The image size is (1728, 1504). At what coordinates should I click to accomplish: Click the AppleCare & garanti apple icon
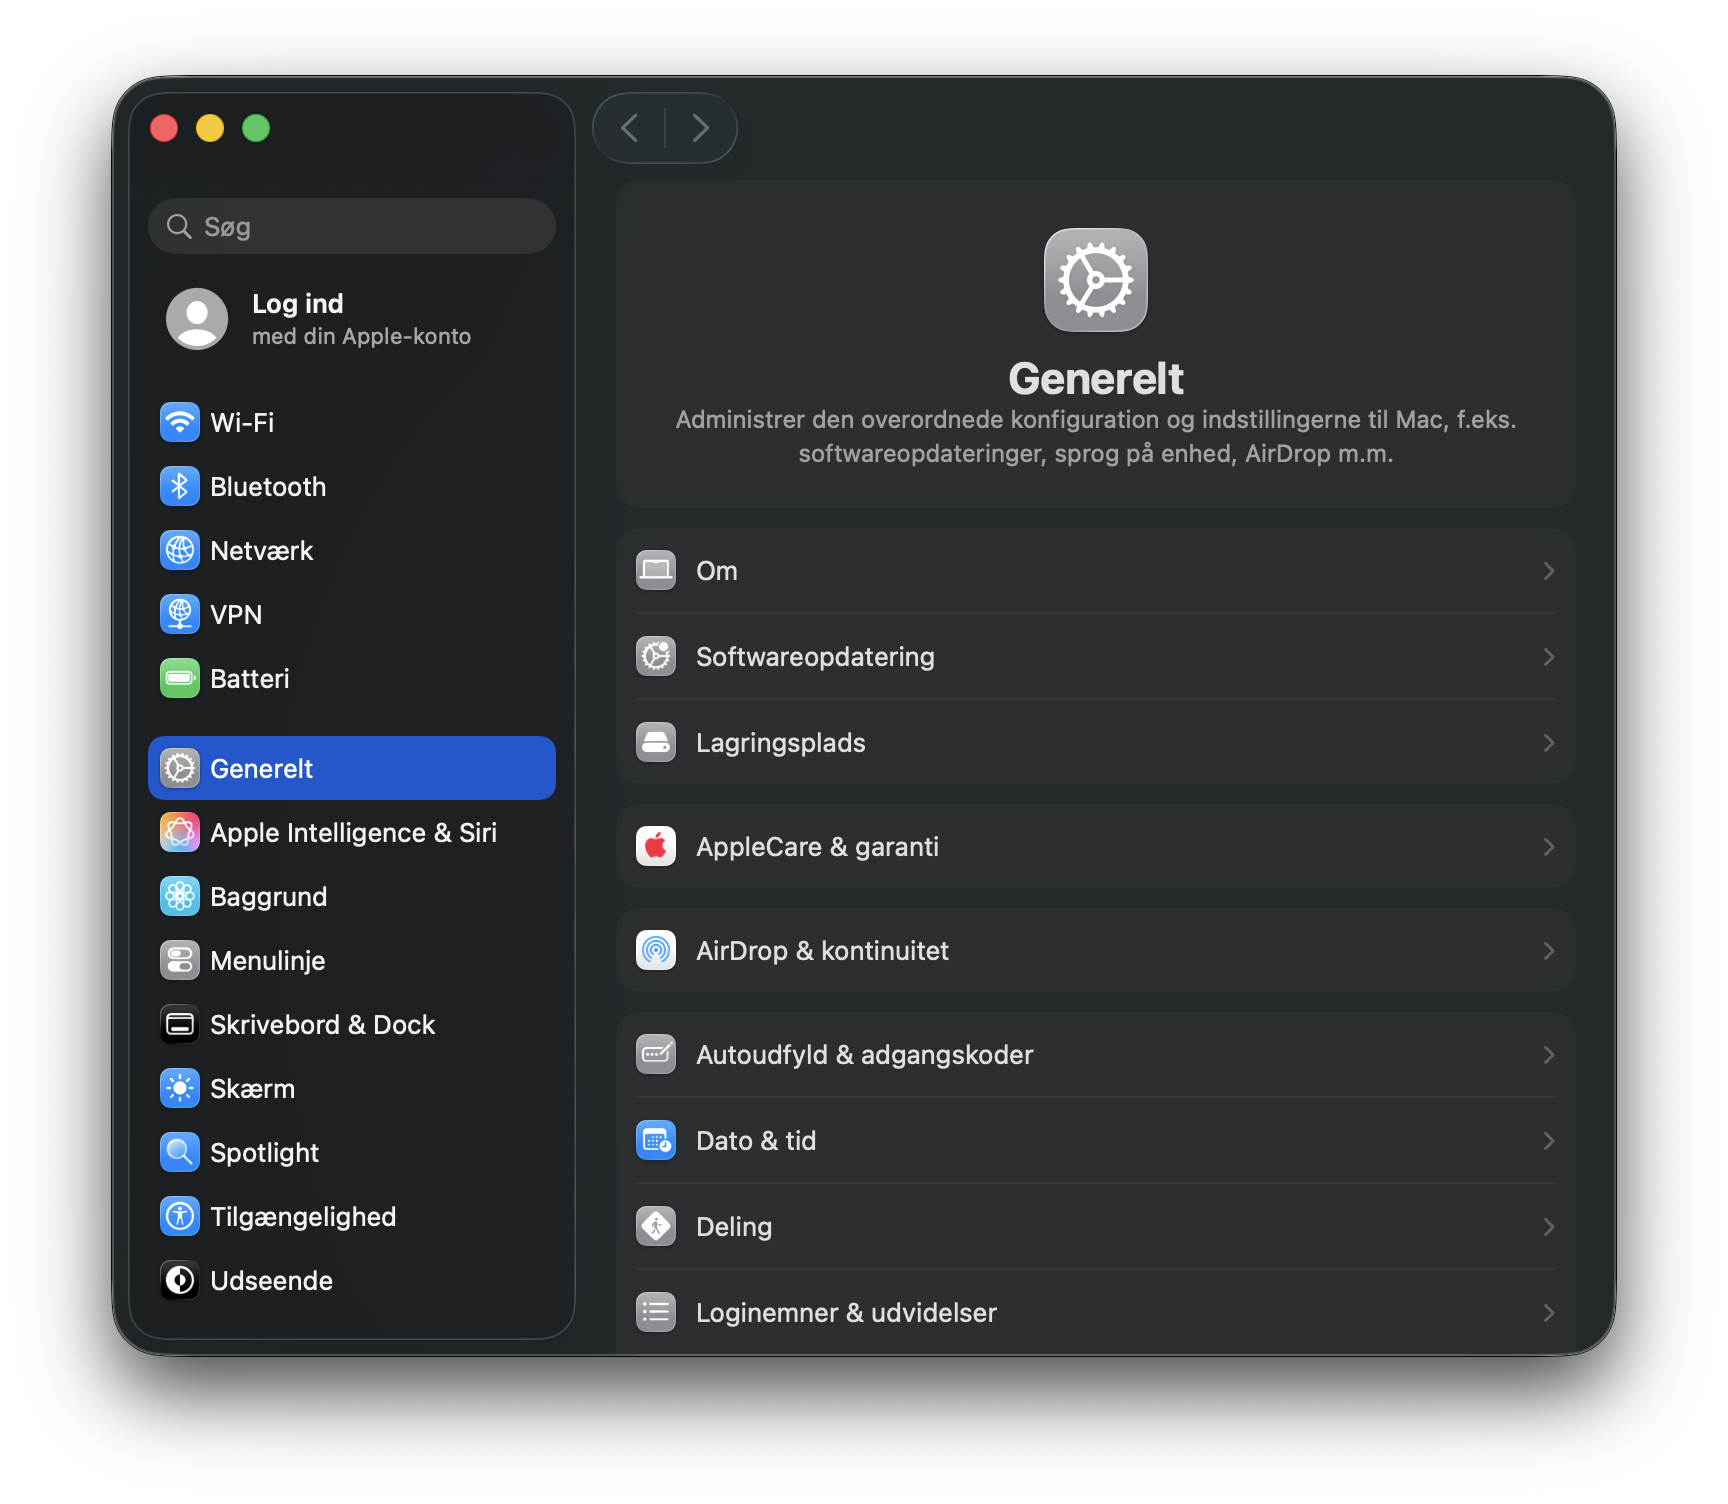(x=656, y=846)
